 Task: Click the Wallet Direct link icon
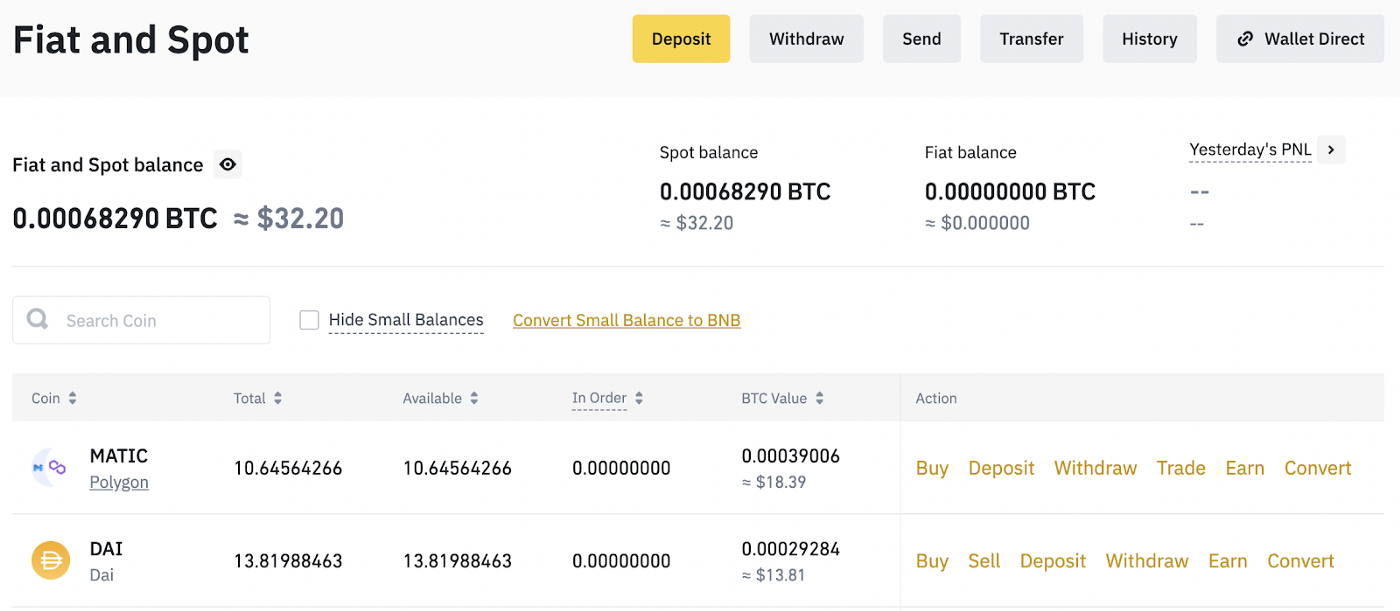(x=1245, y=39)
